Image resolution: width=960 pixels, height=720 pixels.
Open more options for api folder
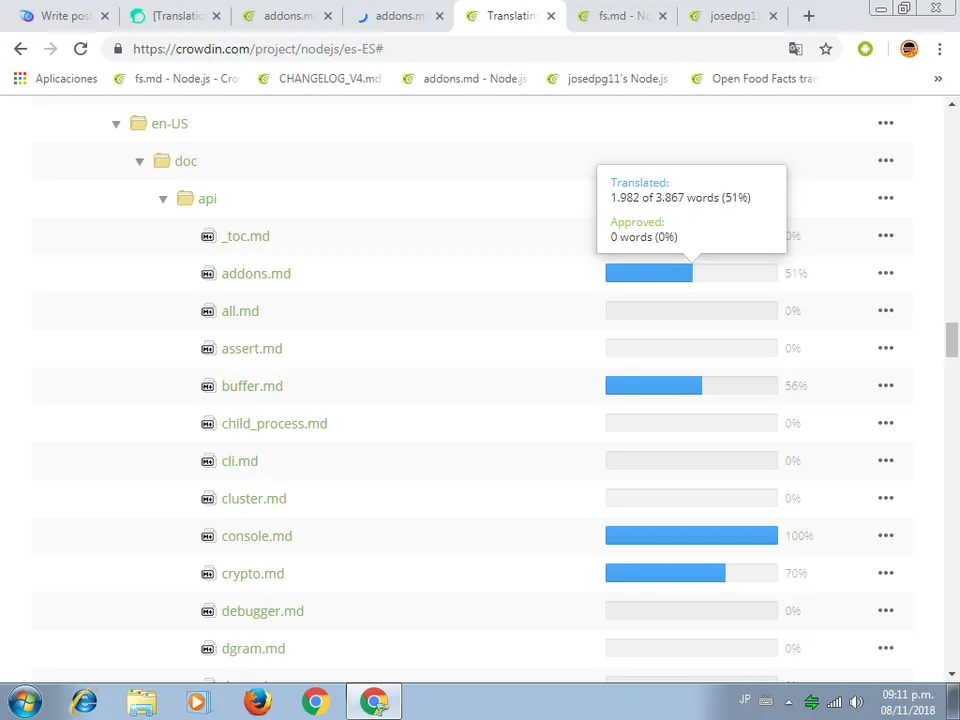click(x=885, y=198)
